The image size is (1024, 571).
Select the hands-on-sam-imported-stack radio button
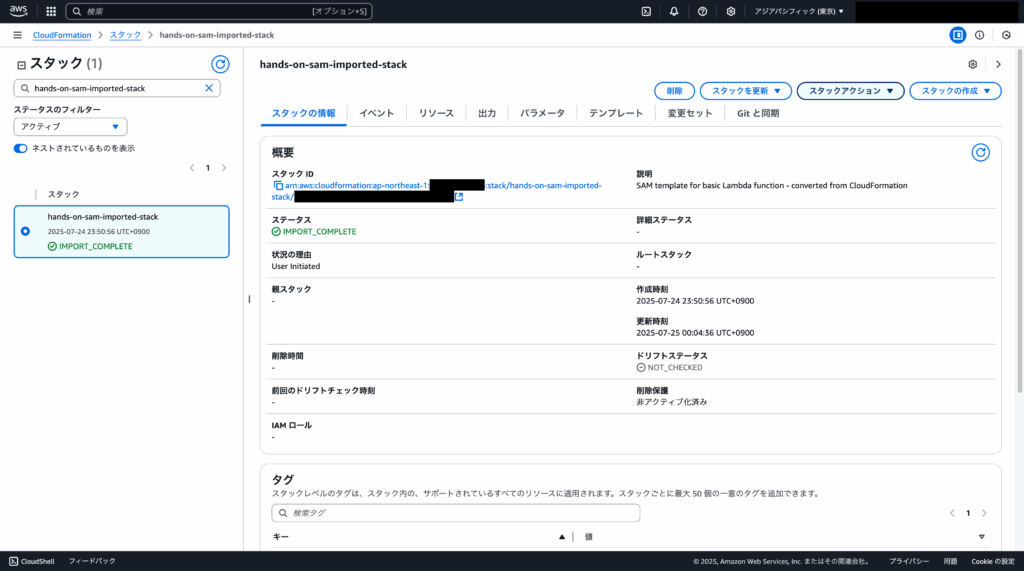pos(25,231)
